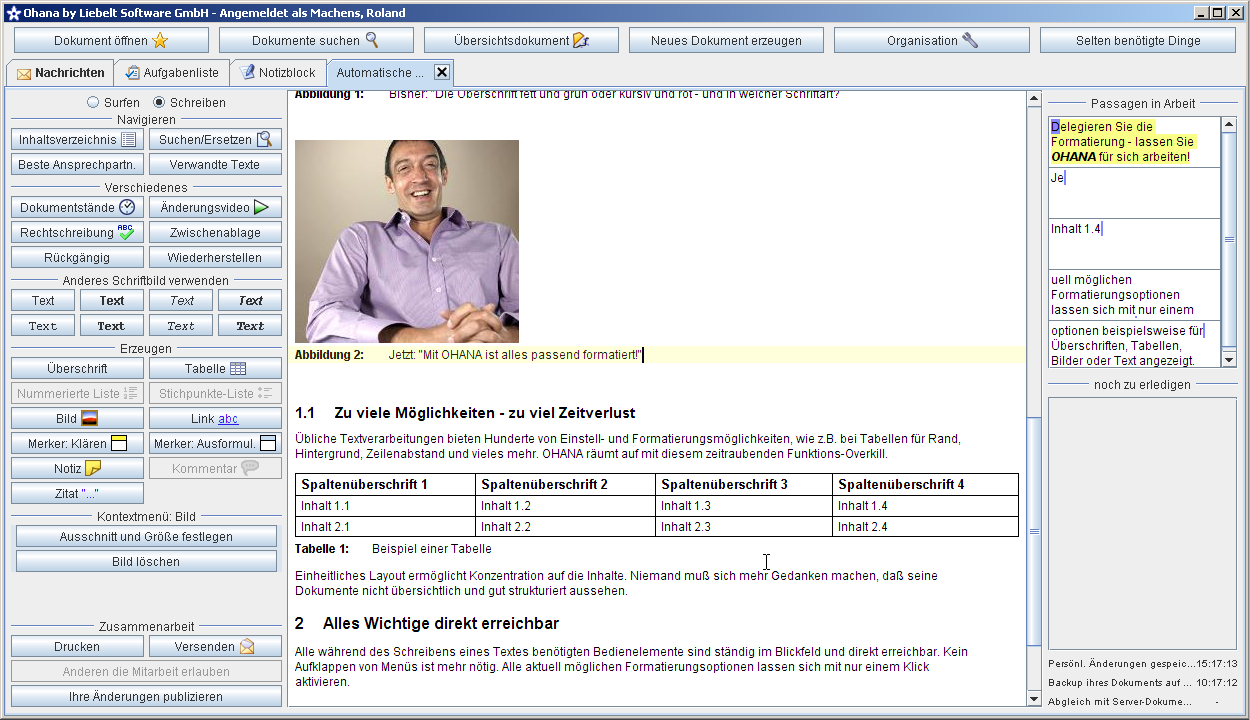Run the Rechtschreibung spell check
This screenshot has height=720, width=1250.
[77, 233]
